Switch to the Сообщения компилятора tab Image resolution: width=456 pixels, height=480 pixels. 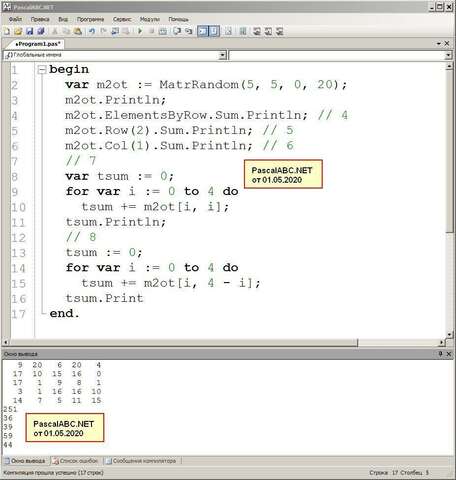tap(141, 461)
